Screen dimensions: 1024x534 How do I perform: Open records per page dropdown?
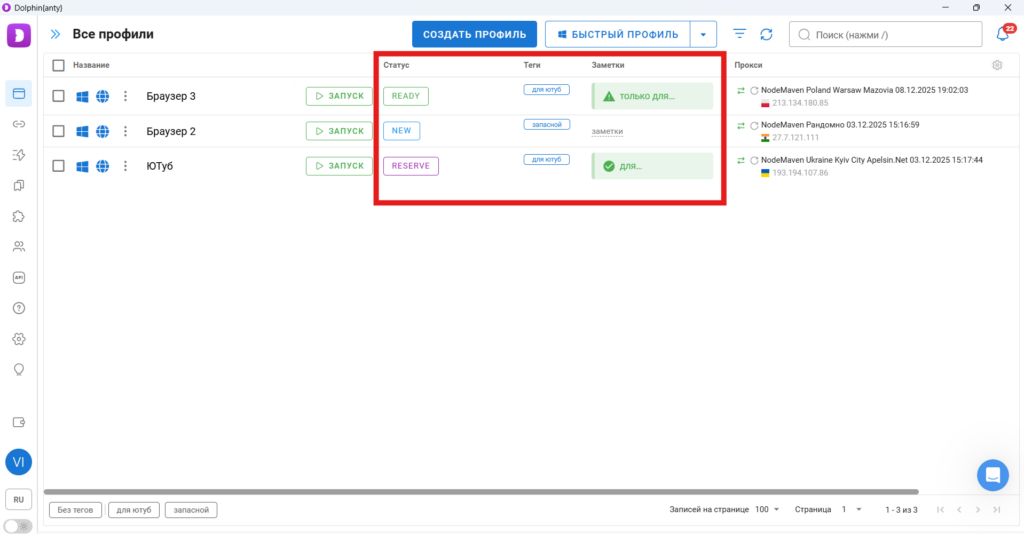[x=766, y=510]
